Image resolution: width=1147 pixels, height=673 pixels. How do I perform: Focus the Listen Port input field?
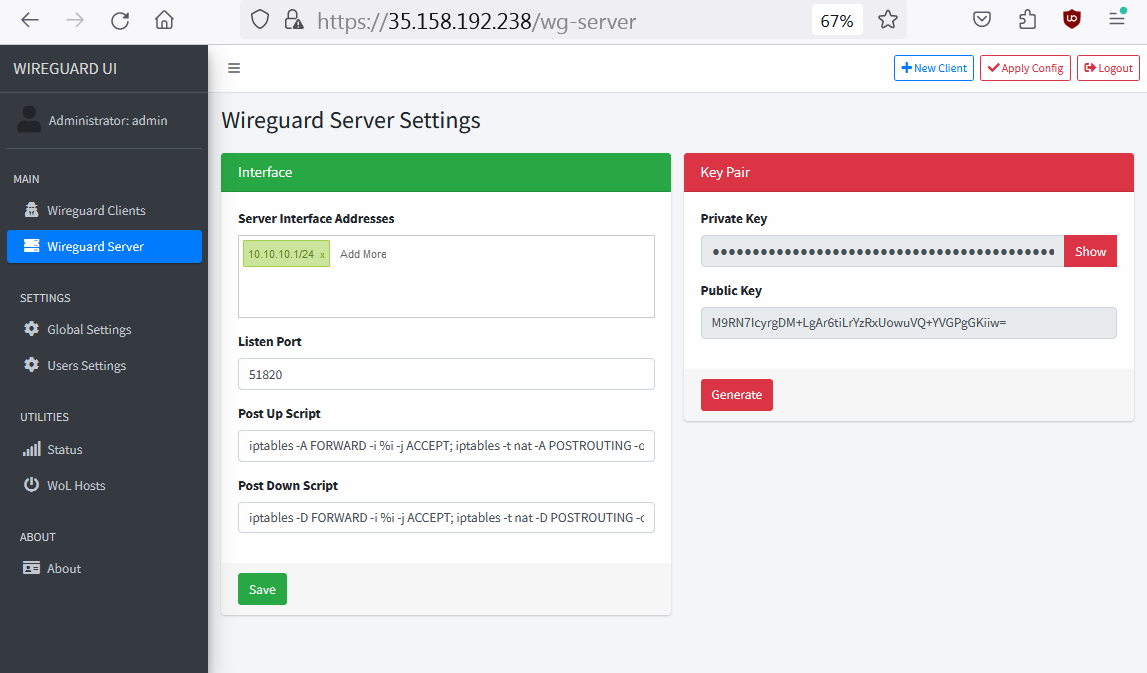446,374
